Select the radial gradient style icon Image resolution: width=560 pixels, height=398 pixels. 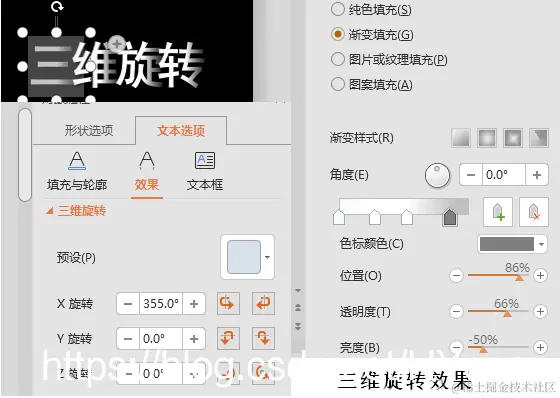[x=487, y=138]
